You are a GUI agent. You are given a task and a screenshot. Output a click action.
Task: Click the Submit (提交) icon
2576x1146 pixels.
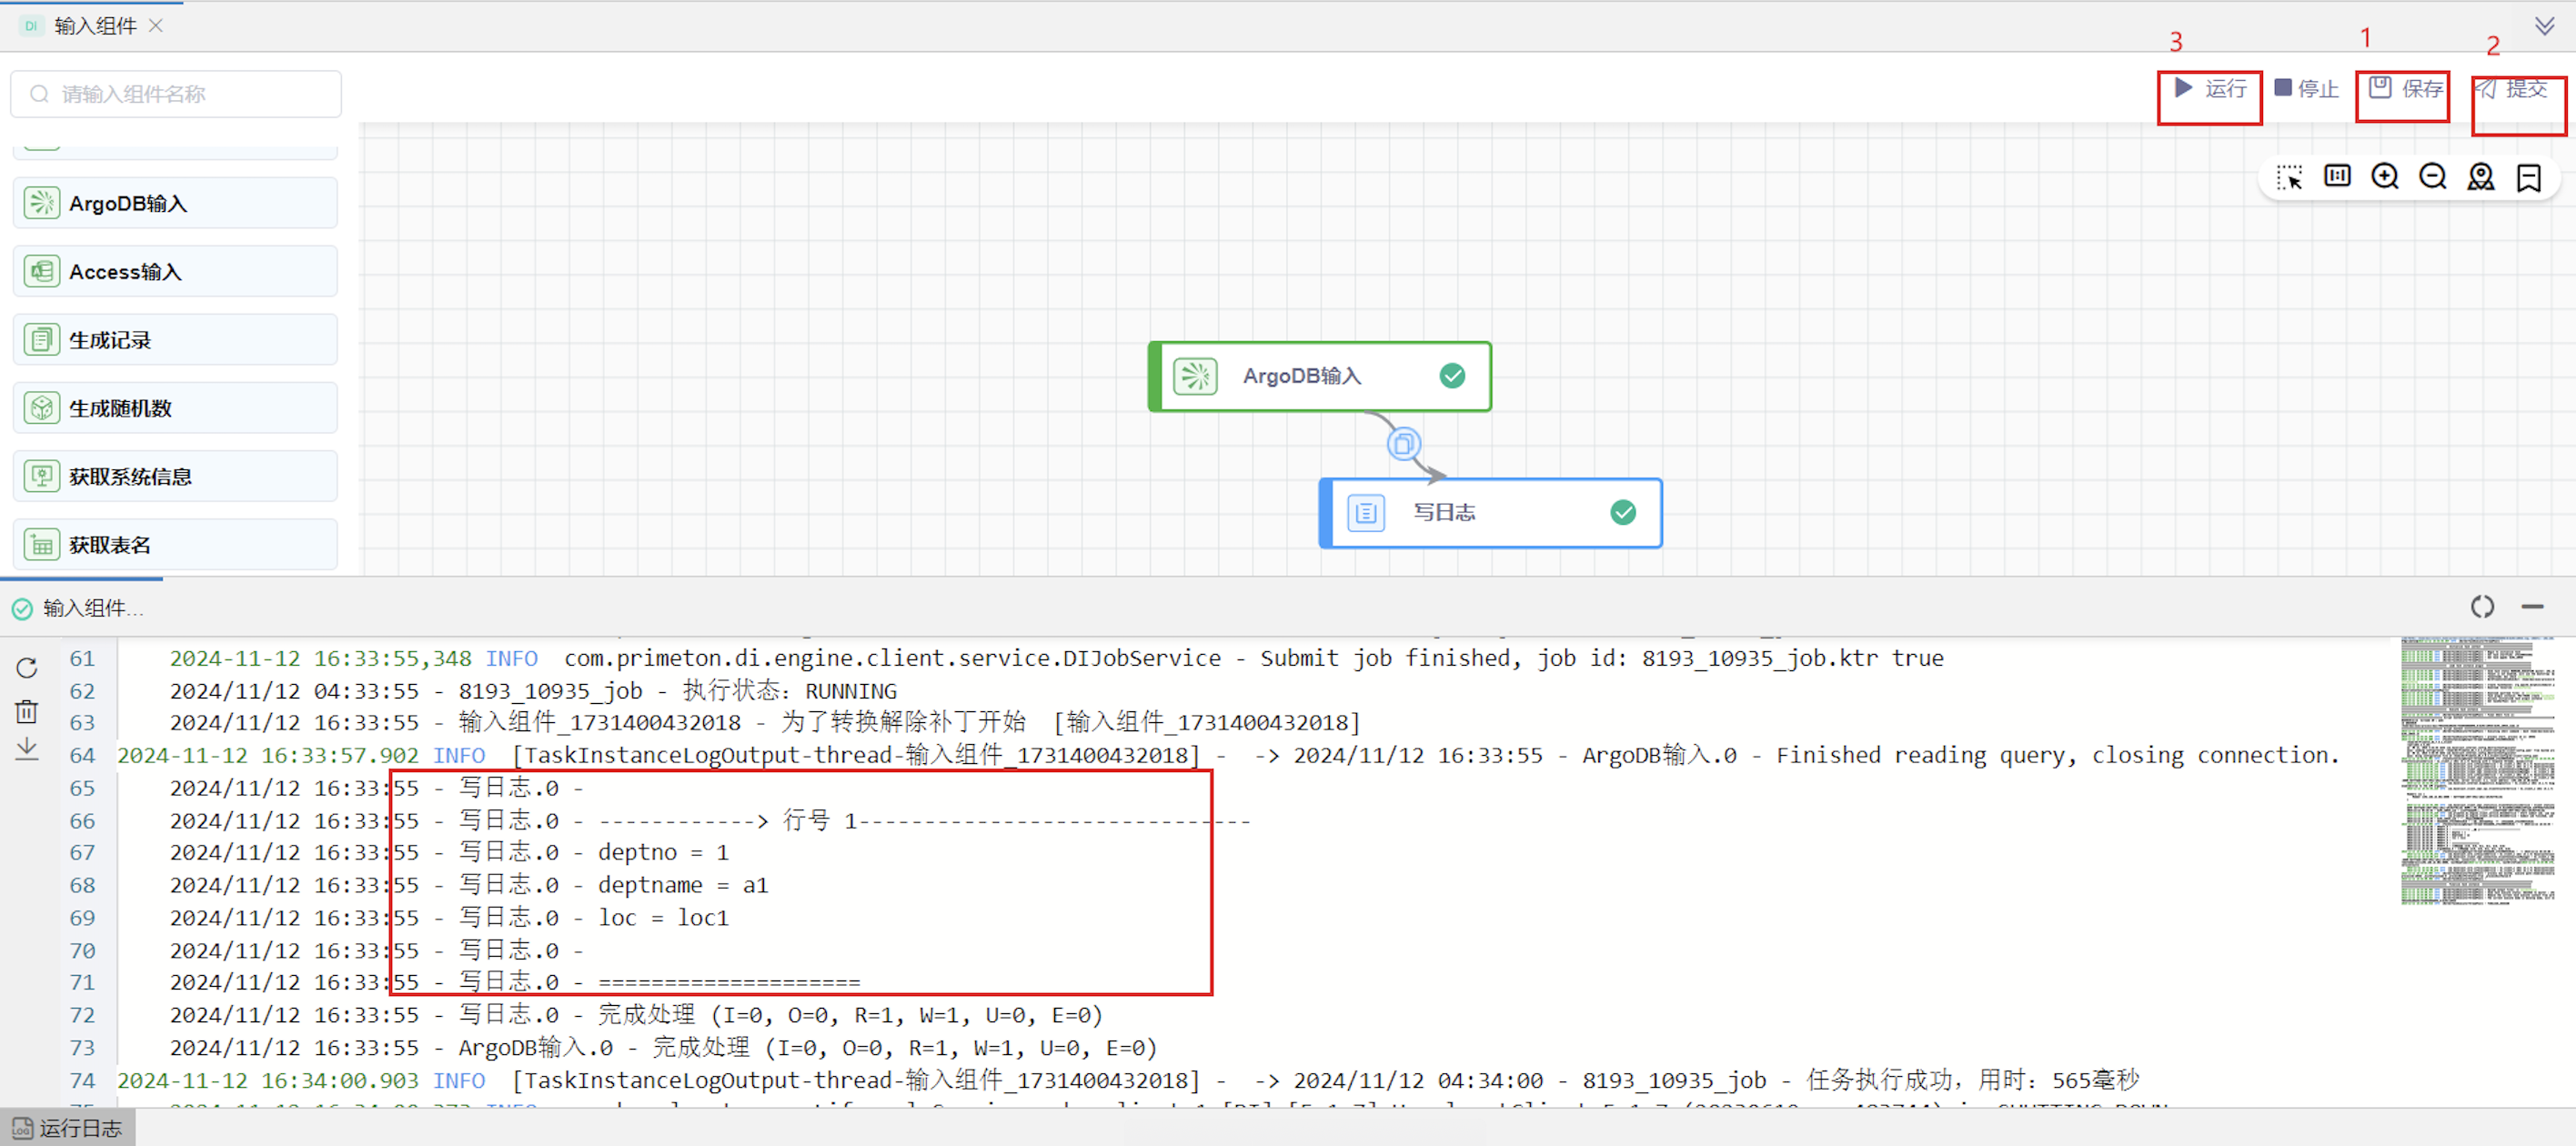point(2487,89)
